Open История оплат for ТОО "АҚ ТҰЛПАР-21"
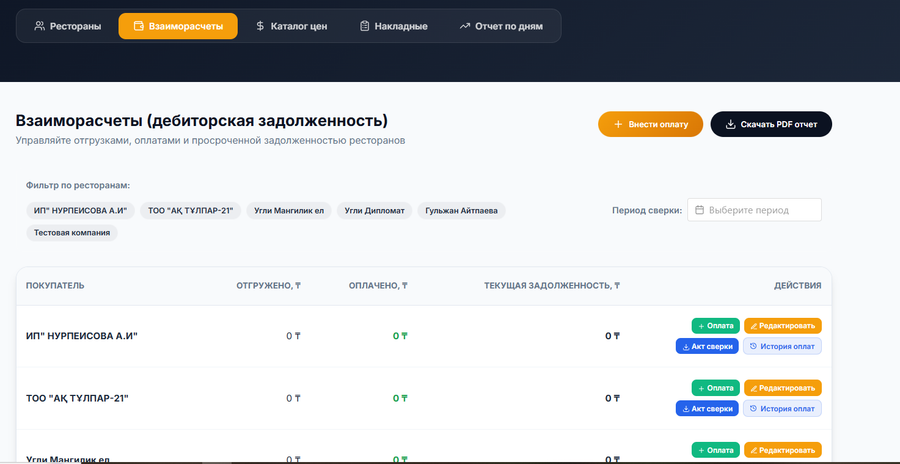Viewport: 900px width, 464px height. pyautogui.click(x=782, y=408)
